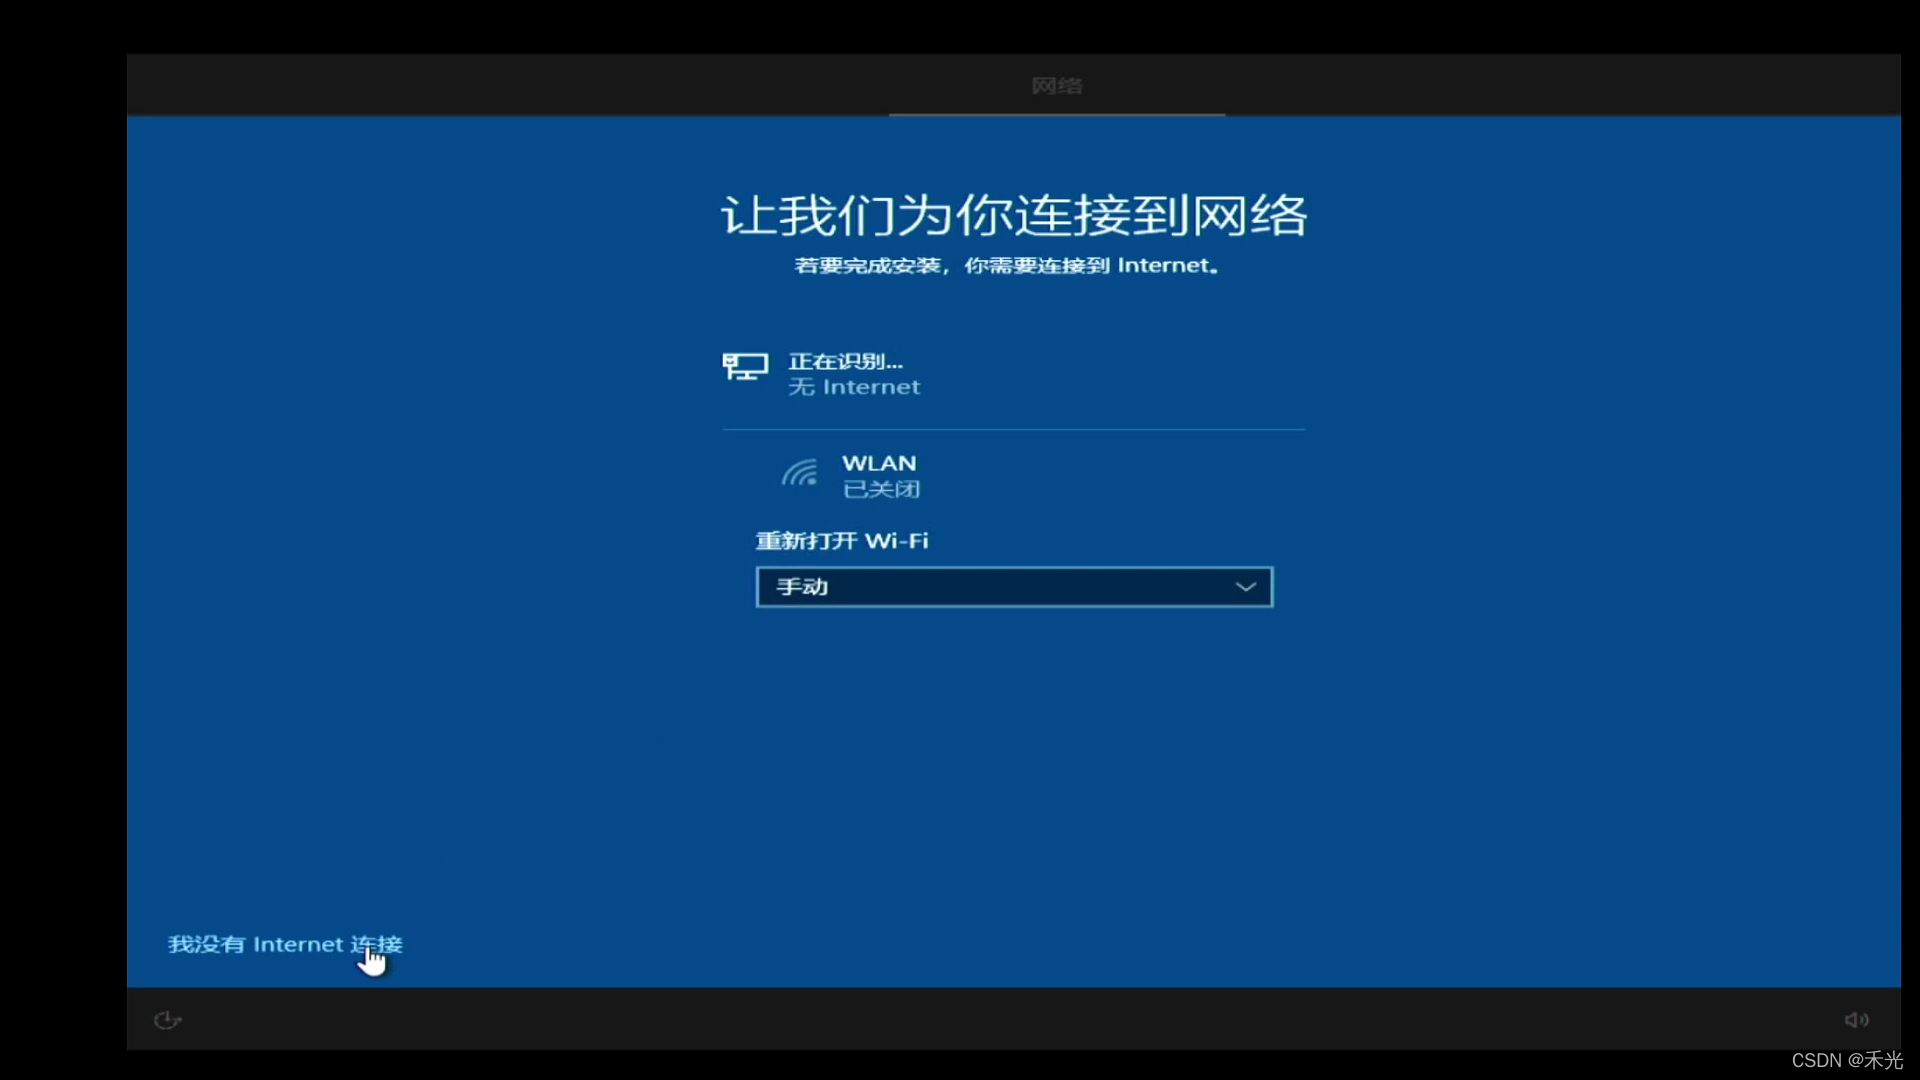Select the WLAN 已关闭 entry

point(1013,476)
